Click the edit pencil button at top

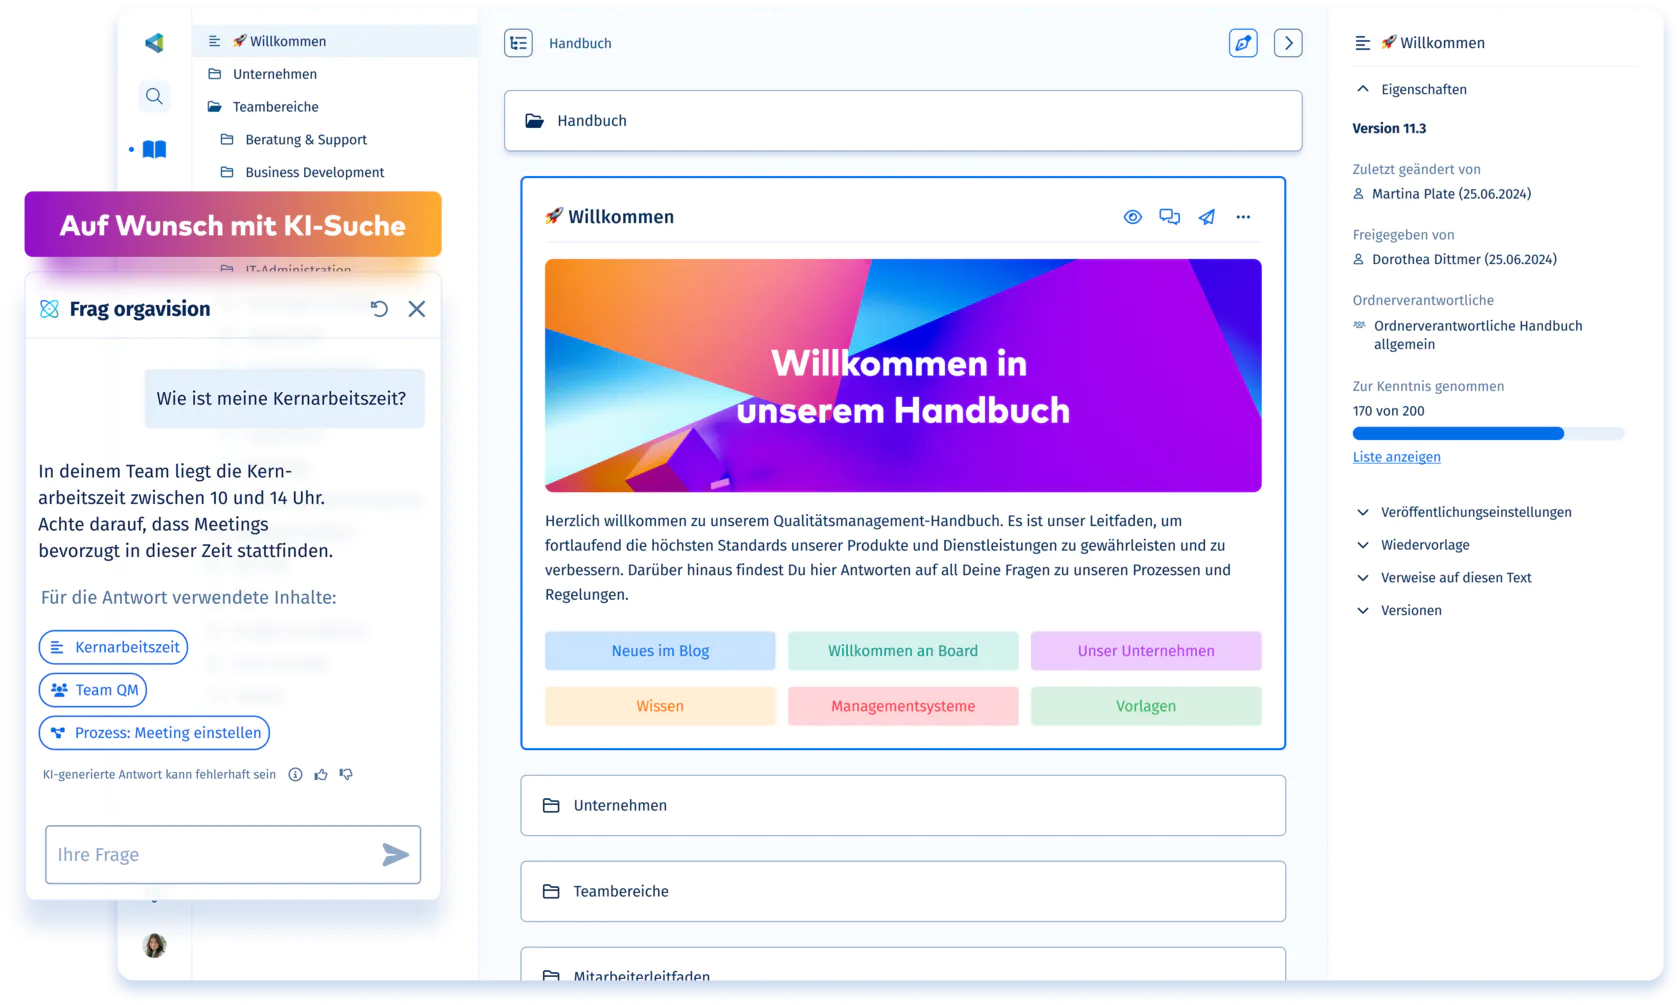(1243, 43)
